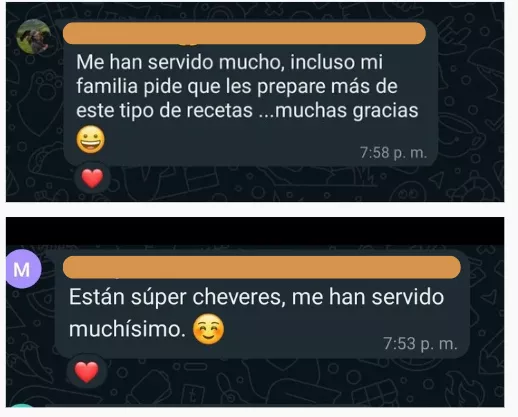The width and height of the screenshot is (518, 417).
Task: Click the 7:53 p. m. timestamp
Action: pyautogui.click(x=420, y=343)
